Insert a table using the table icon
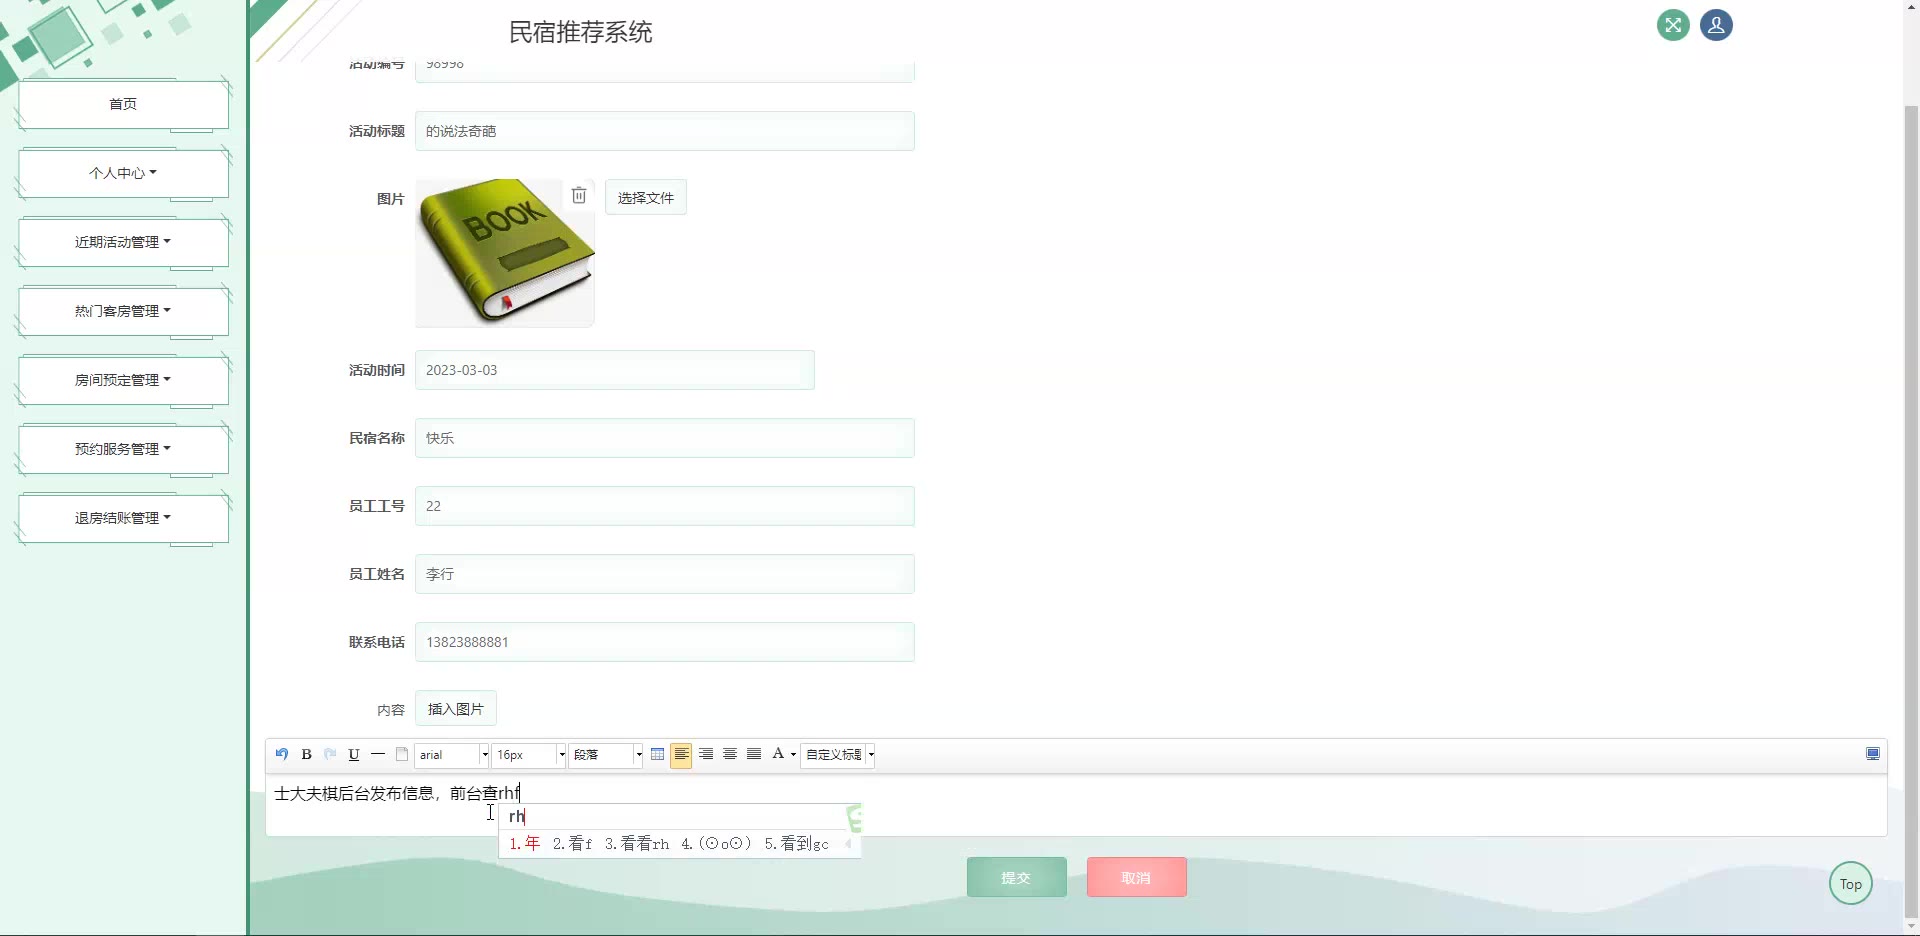 [657, 754]
